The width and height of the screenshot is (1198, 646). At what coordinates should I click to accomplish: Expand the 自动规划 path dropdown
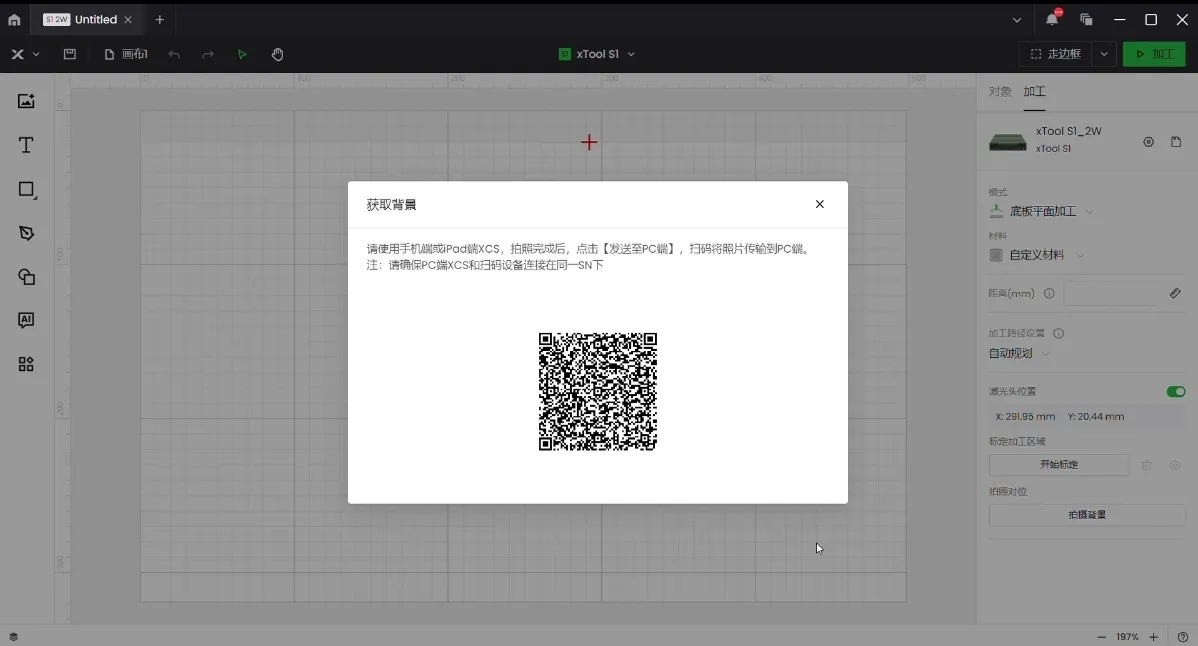click(x=1019, y=354)
